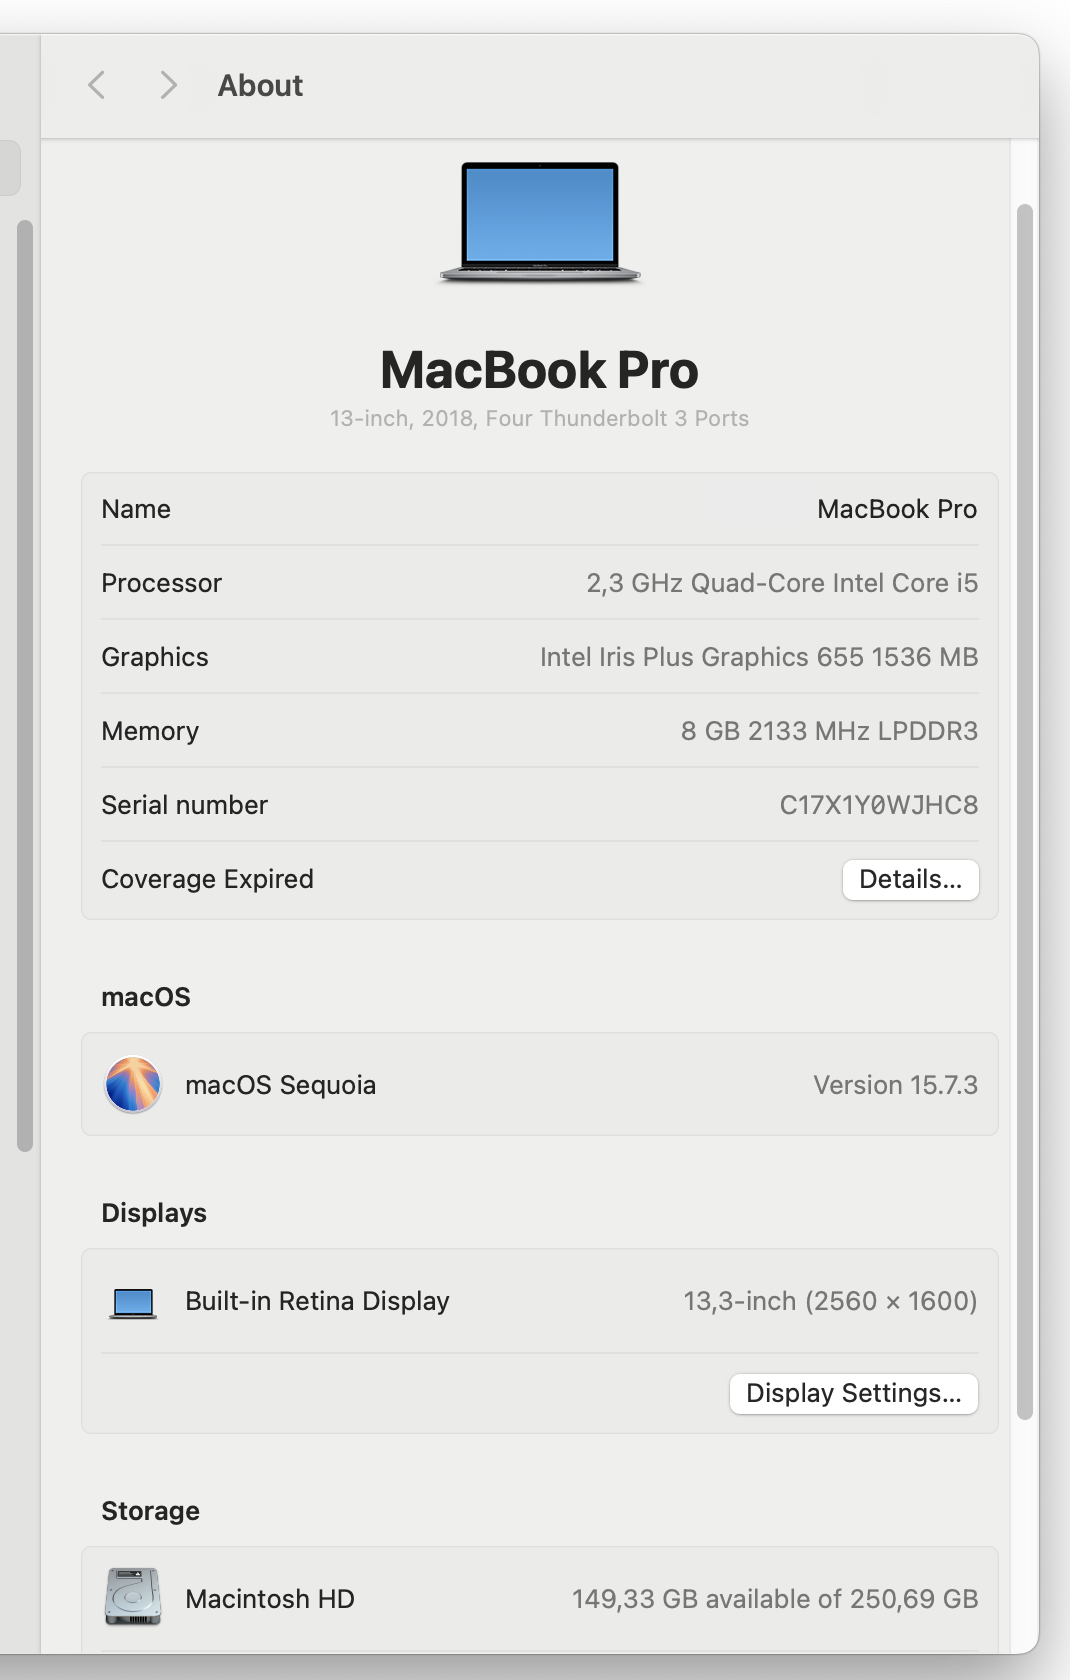Click the MacBook Pro laptop image
Image resolution: width=1070 pixels, height=1680 pixels.
[x=540, y=222]
